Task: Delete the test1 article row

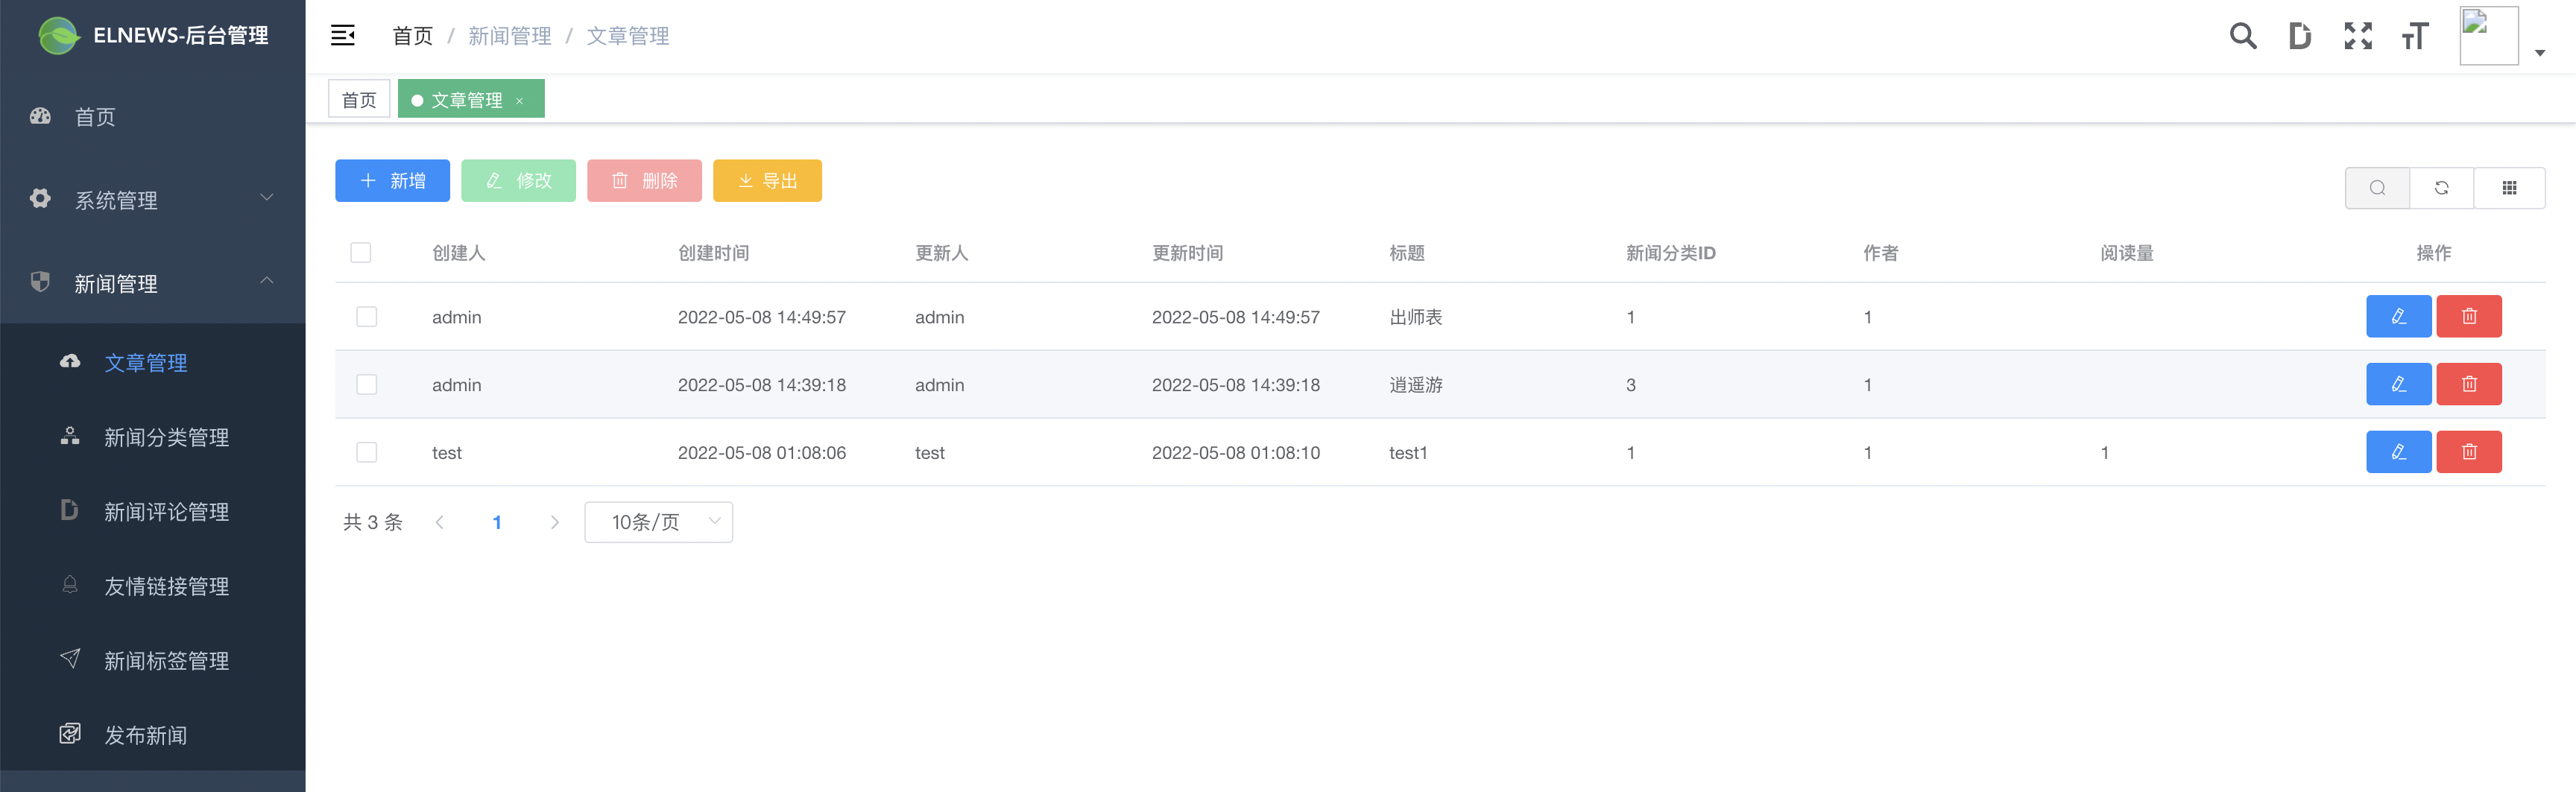Action: [2468, 453]
